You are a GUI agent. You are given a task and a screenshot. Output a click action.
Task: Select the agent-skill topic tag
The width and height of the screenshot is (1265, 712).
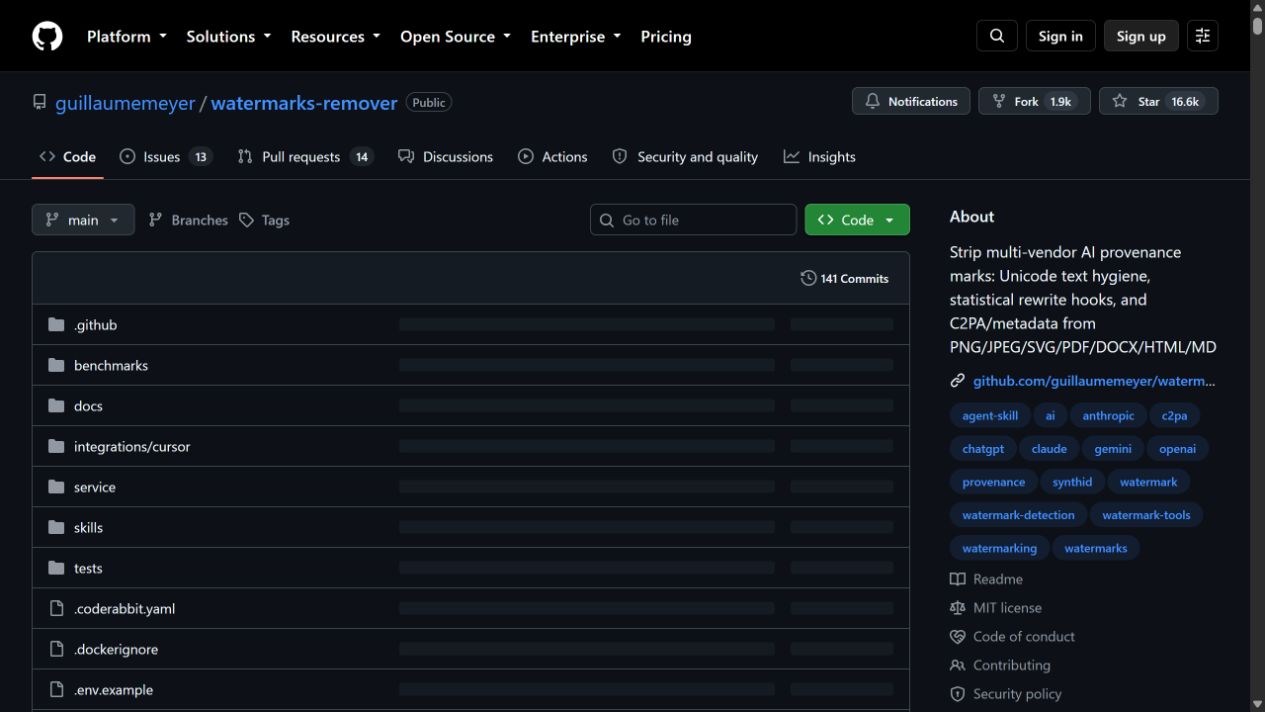coord(990,416)
